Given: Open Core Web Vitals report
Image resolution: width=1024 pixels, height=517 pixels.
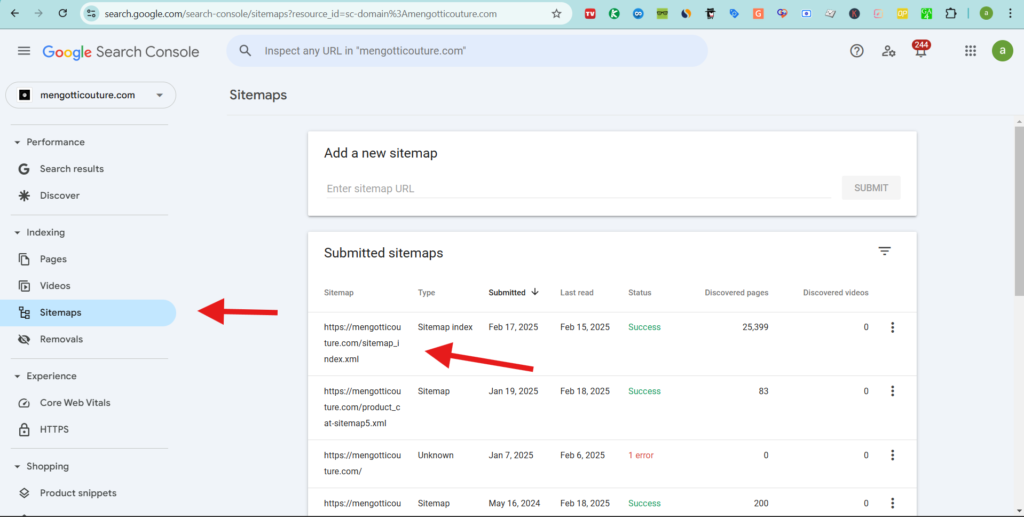Looking at the screenshot, I should click(x=75, y=403).
